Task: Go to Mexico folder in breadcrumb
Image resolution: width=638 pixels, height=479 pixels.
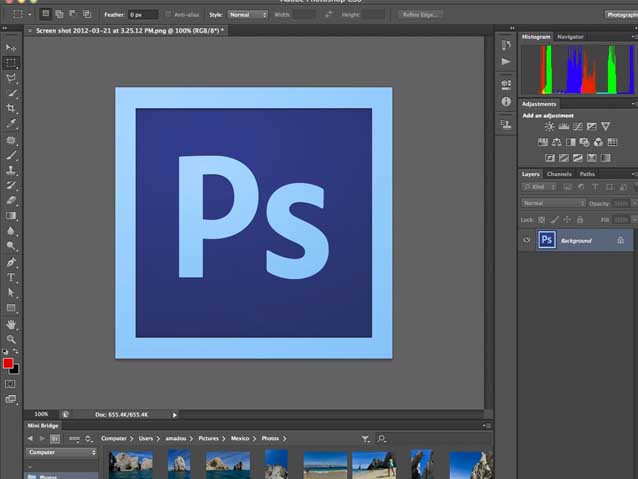Action: (x=240, y=439)
